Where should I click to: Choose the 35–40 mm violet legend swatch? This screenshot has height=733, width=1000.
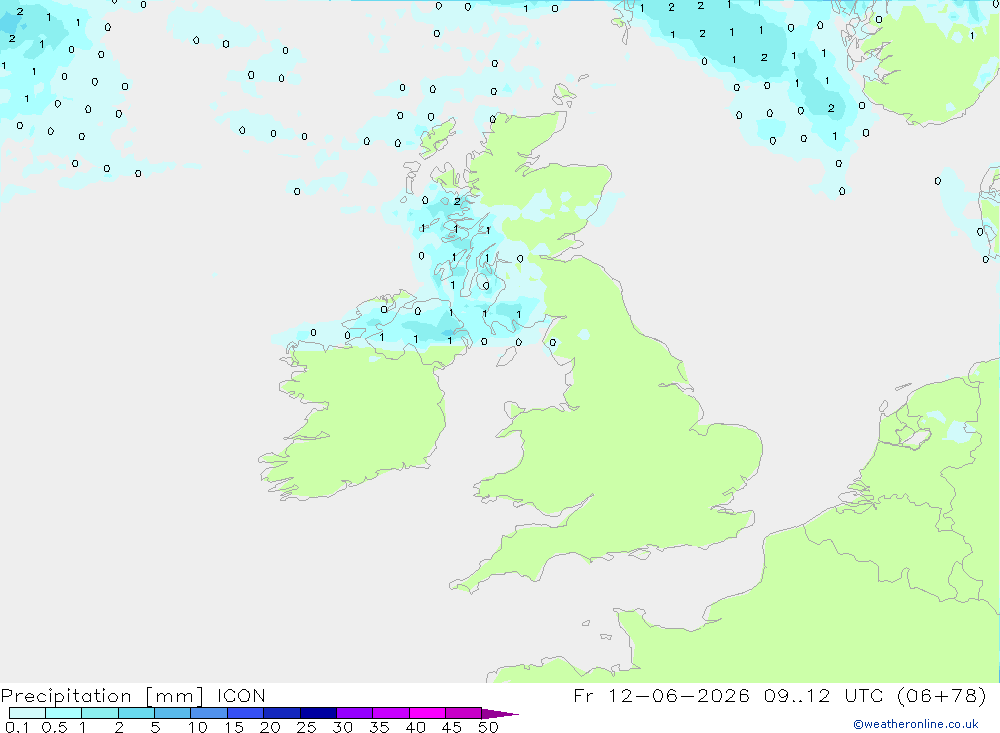390,713
